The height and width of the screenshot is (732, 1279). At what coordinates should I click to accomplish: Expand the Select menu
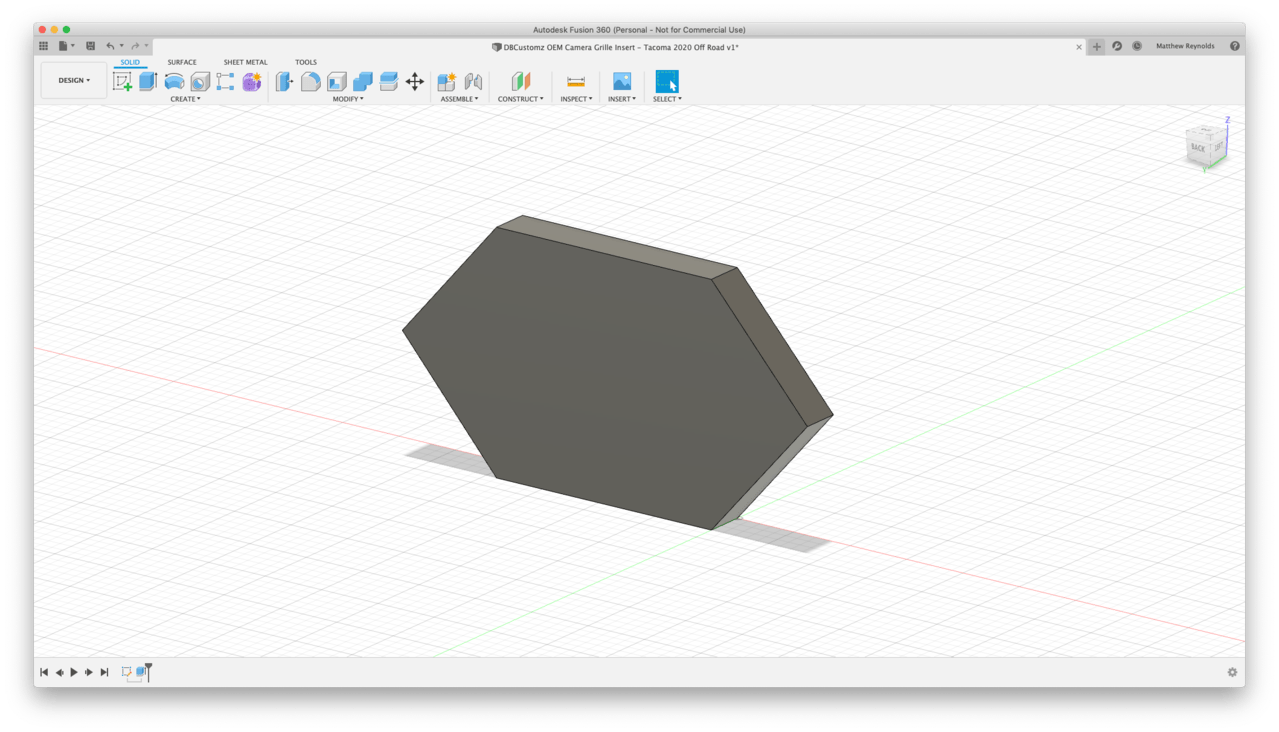click(x=667, y=99)
